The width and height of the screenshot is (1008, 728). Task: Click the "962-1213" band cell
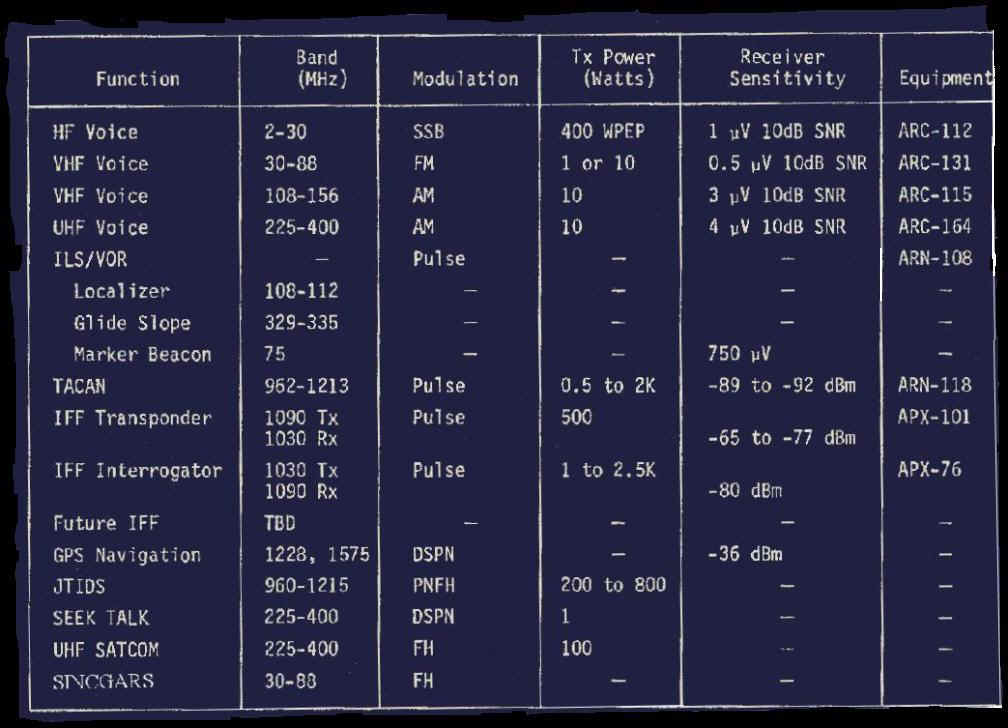[307, 386]
